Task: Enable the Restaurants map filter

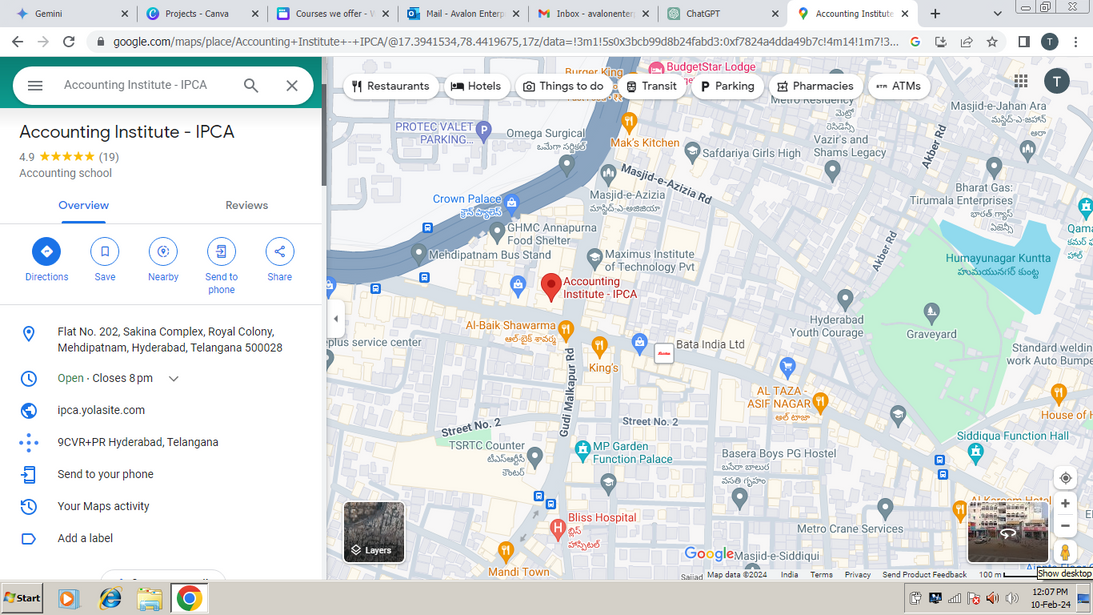Action: [x=391, y=86]
